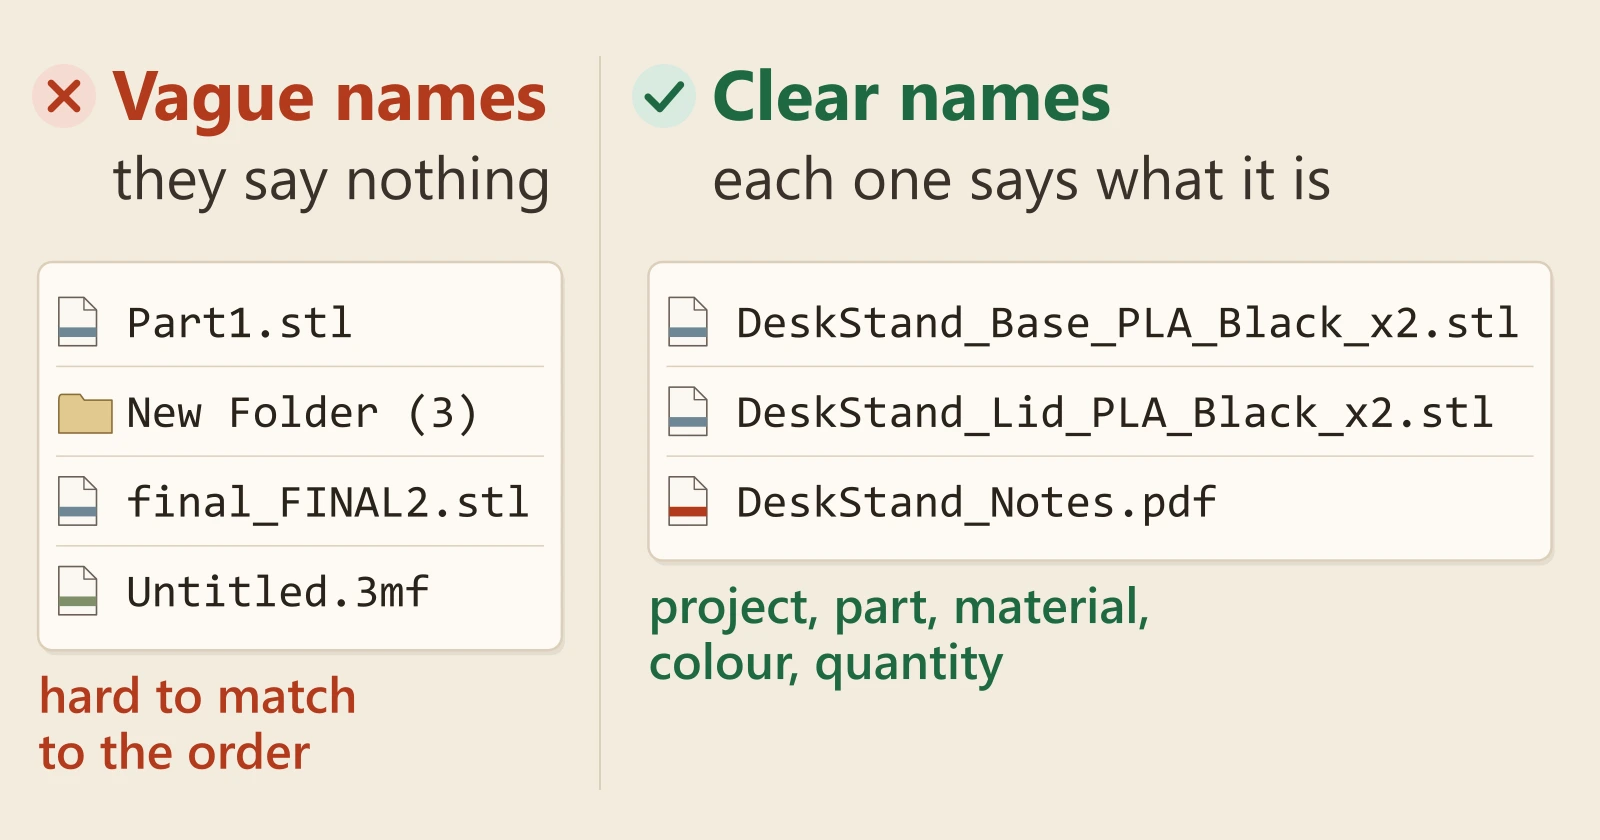Screen dimensions: 1600x840
Task: Select the DeskStand_Notes.pdf file name
Action: click(x=976, y=503)
